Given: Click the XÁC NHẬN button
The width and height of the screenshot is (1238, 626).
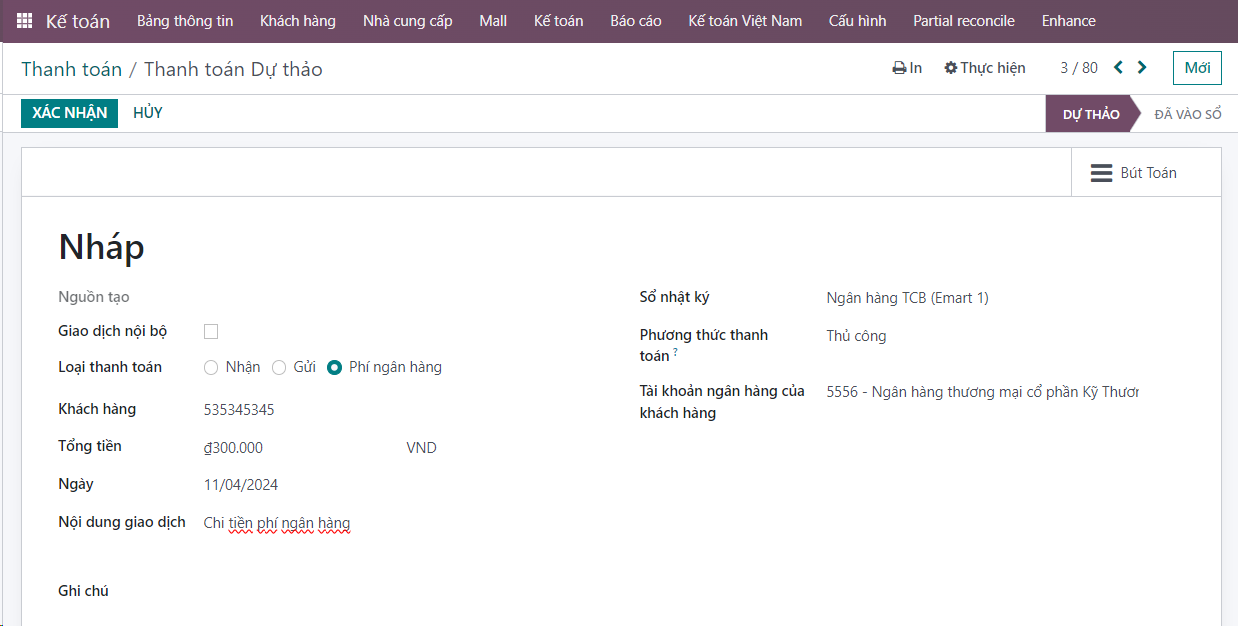Looking at the screenshot, I should point(70,113).
